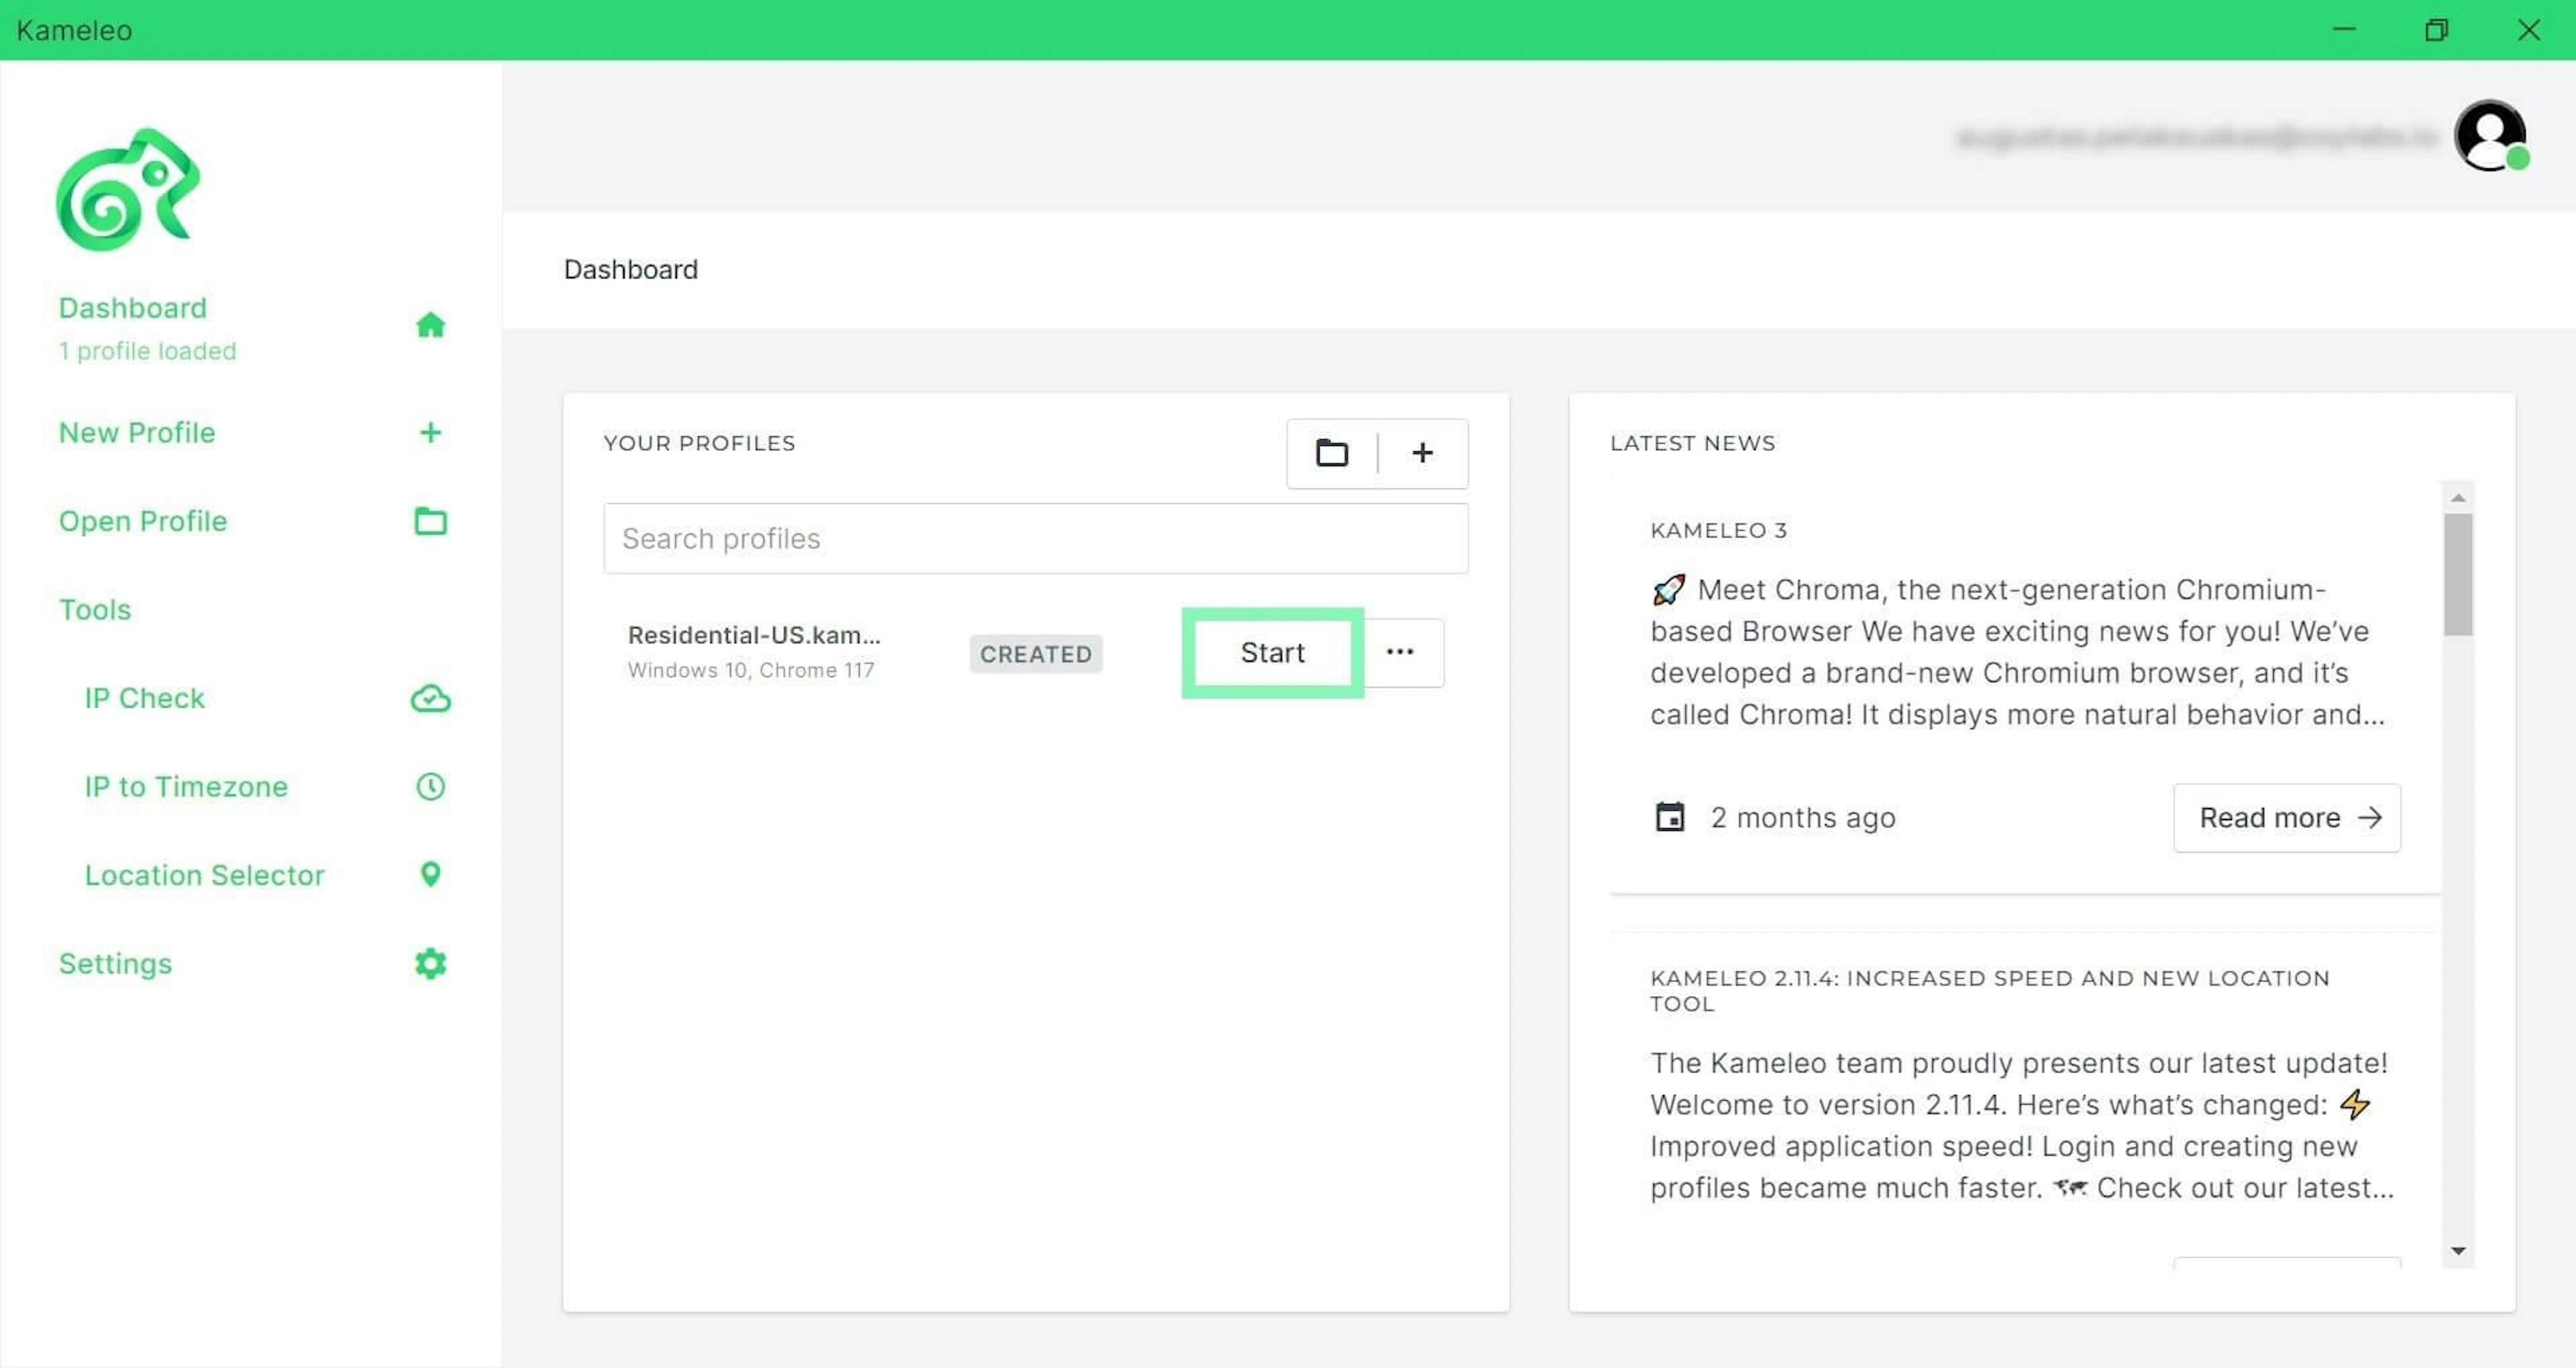2576x1368 pixels.
Task: Click the KAMELEO 3 news title
Action: point(1718,530)
